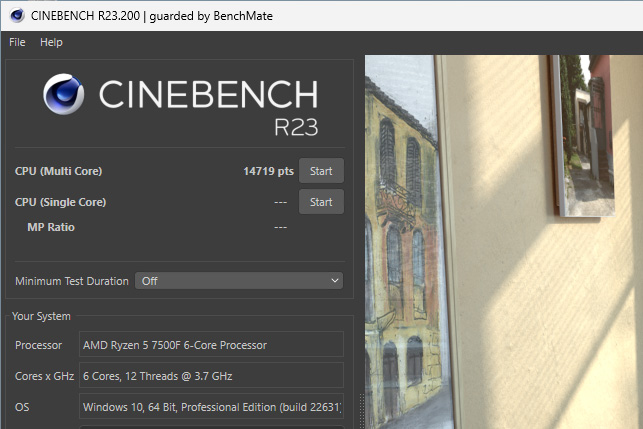Click the CPU (Single Core) label
The height and width of the screenshot is (429, 643).
point(60,202)
